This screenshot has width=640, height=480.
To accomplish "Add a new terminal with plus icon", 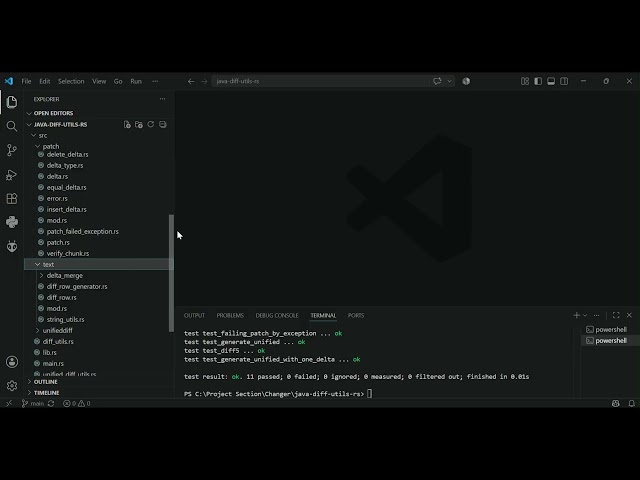I will pyautogui.click(x=576, y=315).
